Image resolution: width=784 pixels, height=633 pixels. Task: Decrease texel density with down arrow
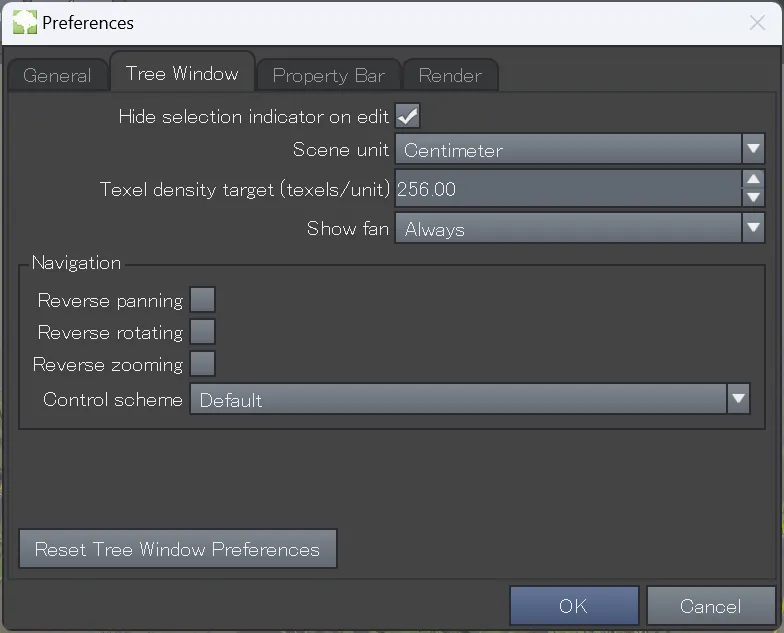[x=754, y=198]
